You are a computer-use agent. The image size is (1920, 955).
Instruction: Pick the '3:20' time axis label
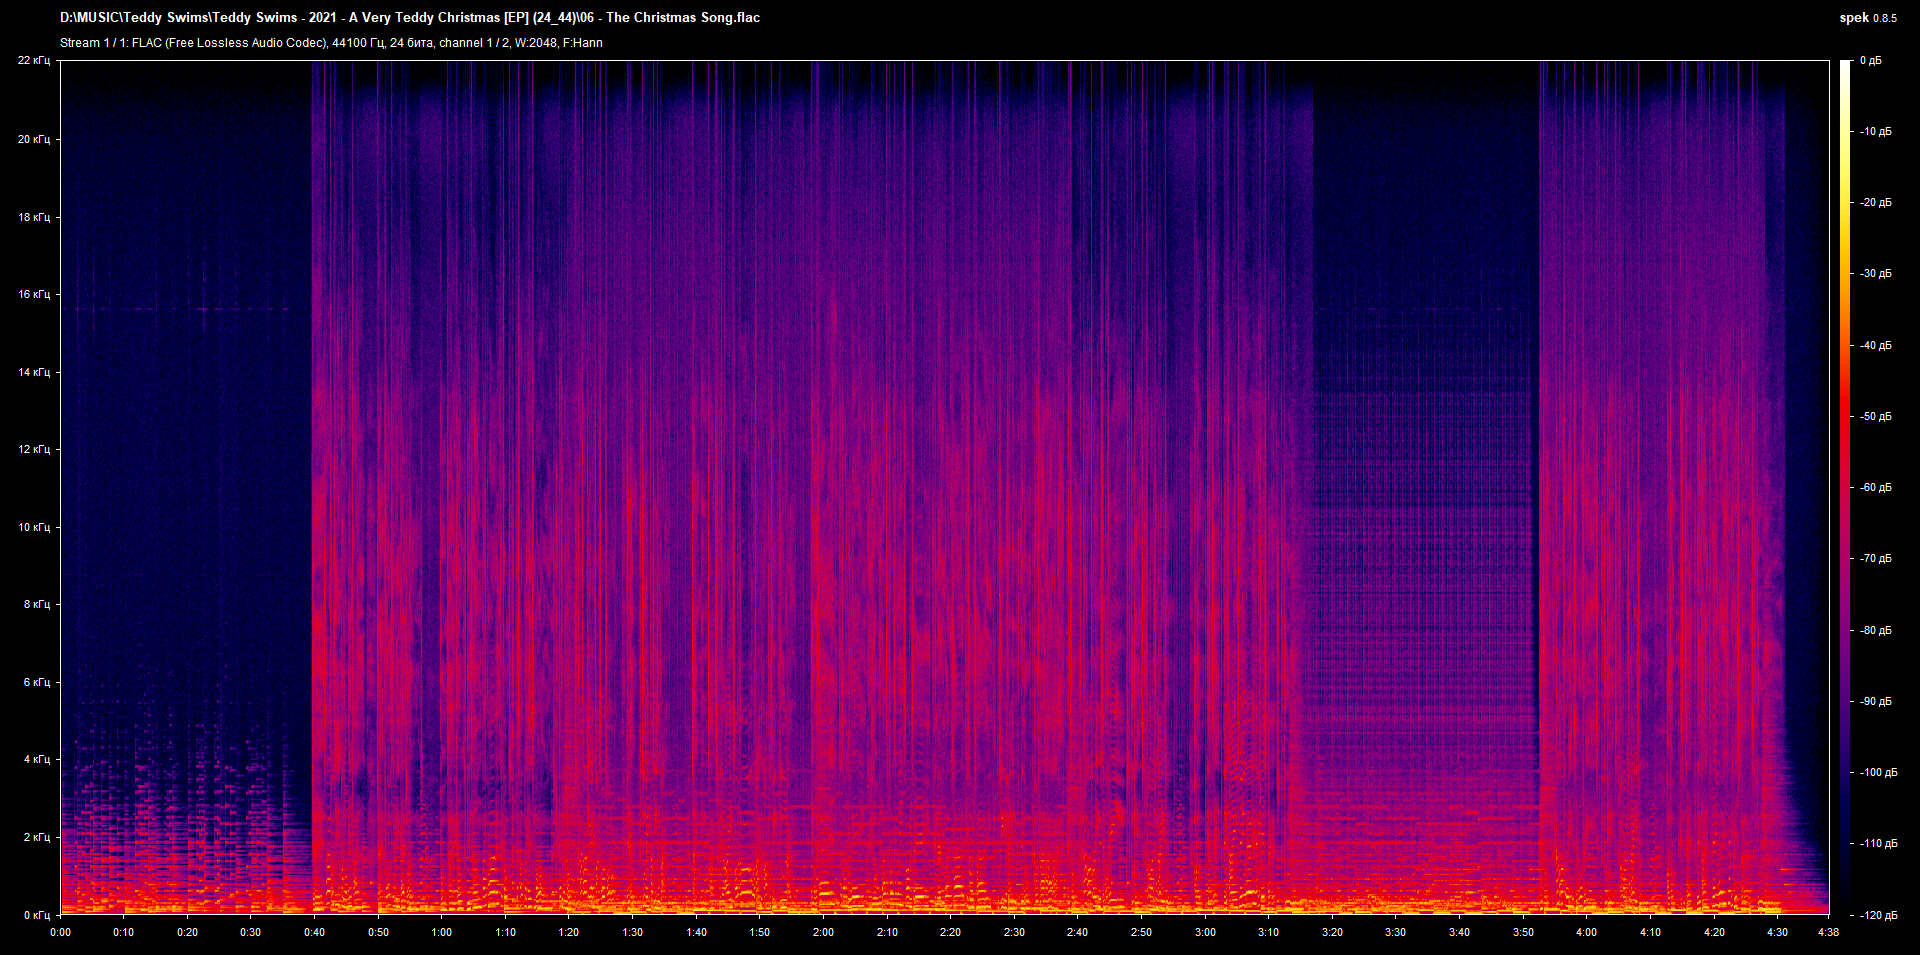pyautogui.click(x=1333, y=932)
